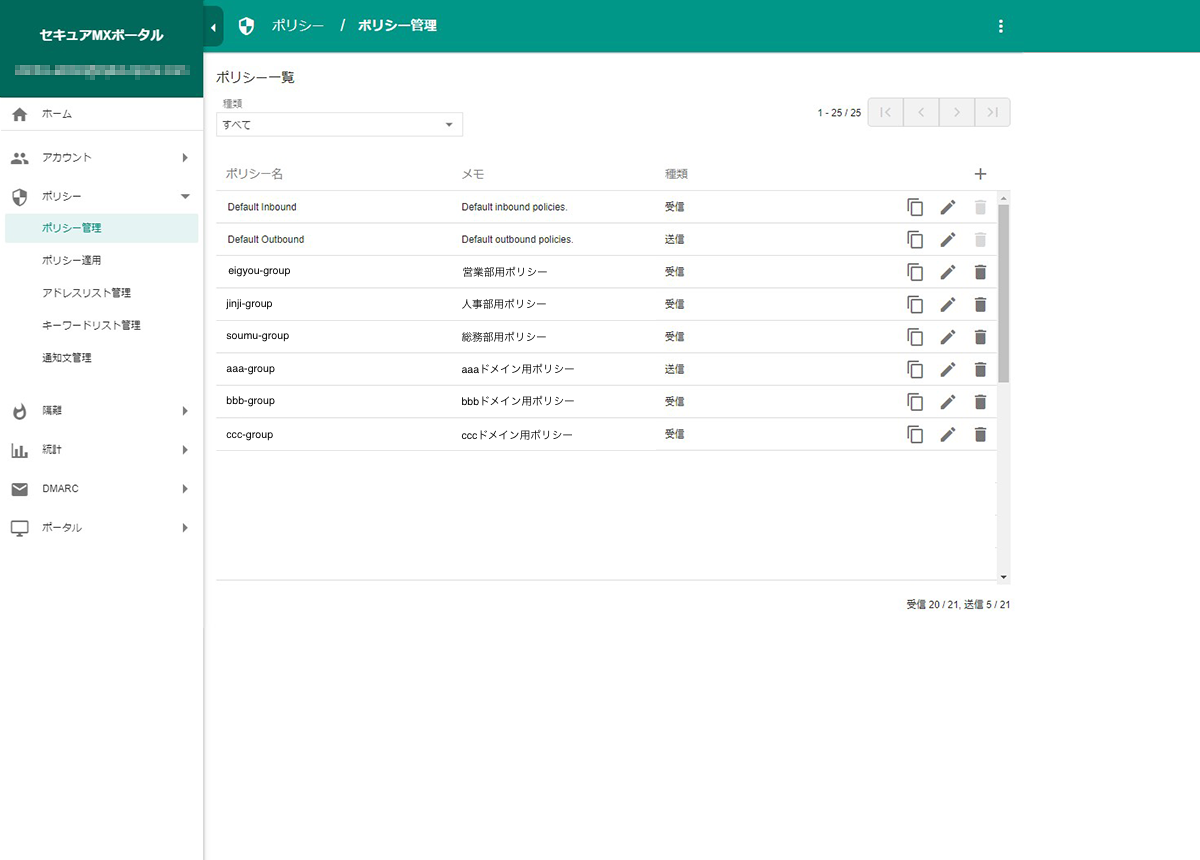Click the plus icon to add a policy
1200x860 pixels.
point(980,174)
